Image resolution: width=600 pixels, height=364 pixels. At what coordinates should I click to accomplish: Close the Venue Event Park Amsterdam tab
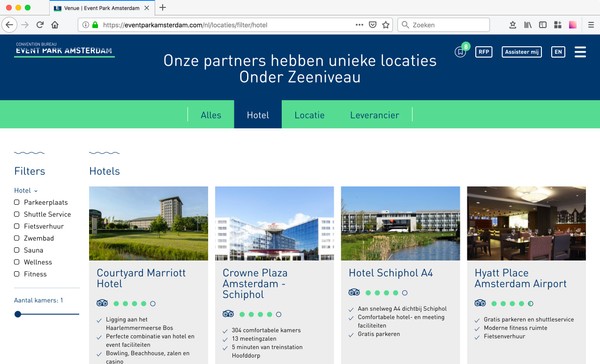pyautogui.click(x=147, y=8)
